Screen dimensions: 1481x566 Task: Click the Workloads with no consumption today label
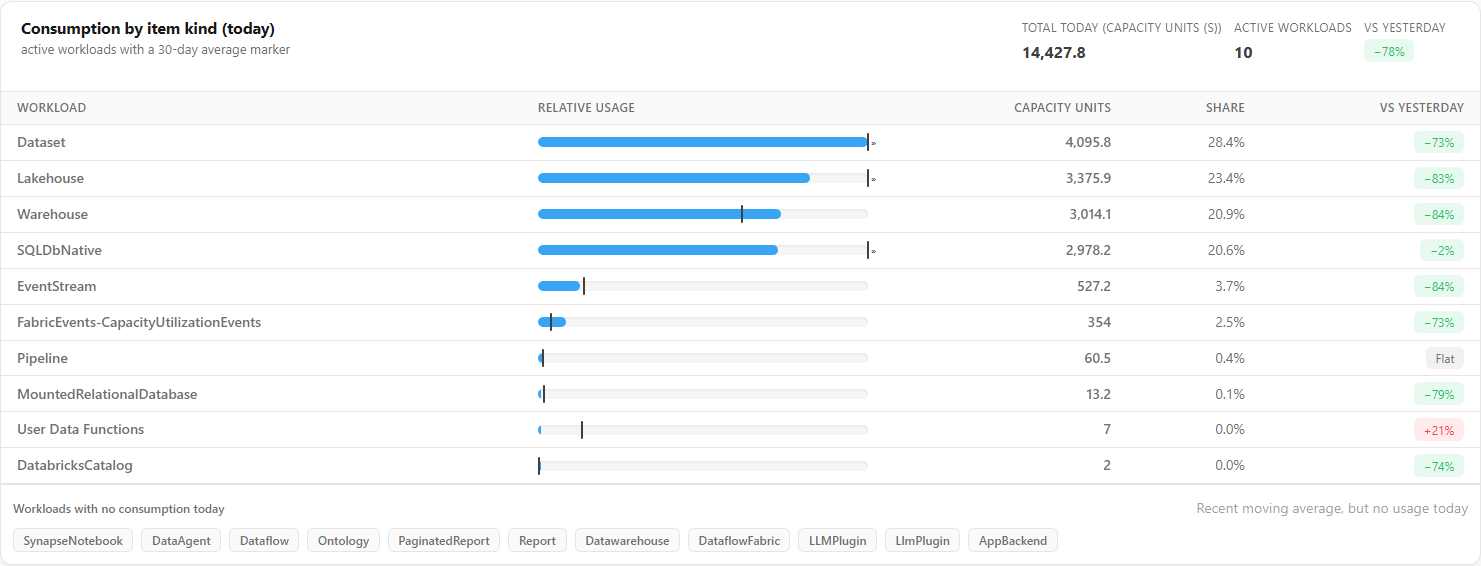click(x=119, y=509)
